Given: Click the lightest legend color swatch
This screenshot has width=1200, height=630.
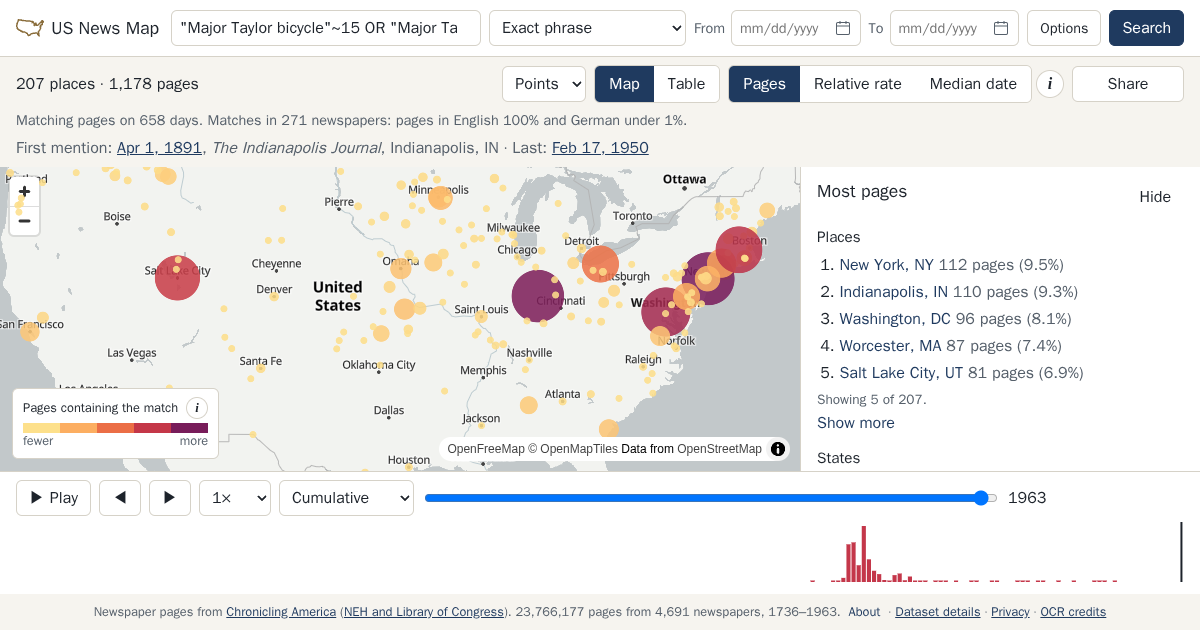Looking at the screenshot, I should [x=41, y=428].
